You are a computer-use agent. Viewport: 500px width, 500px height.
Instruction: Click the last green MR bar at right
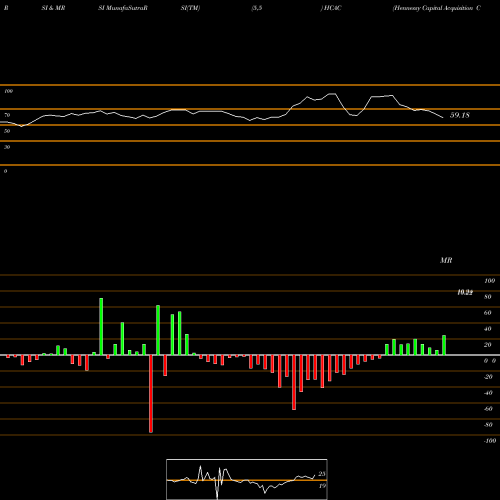[x=444, y=345]
